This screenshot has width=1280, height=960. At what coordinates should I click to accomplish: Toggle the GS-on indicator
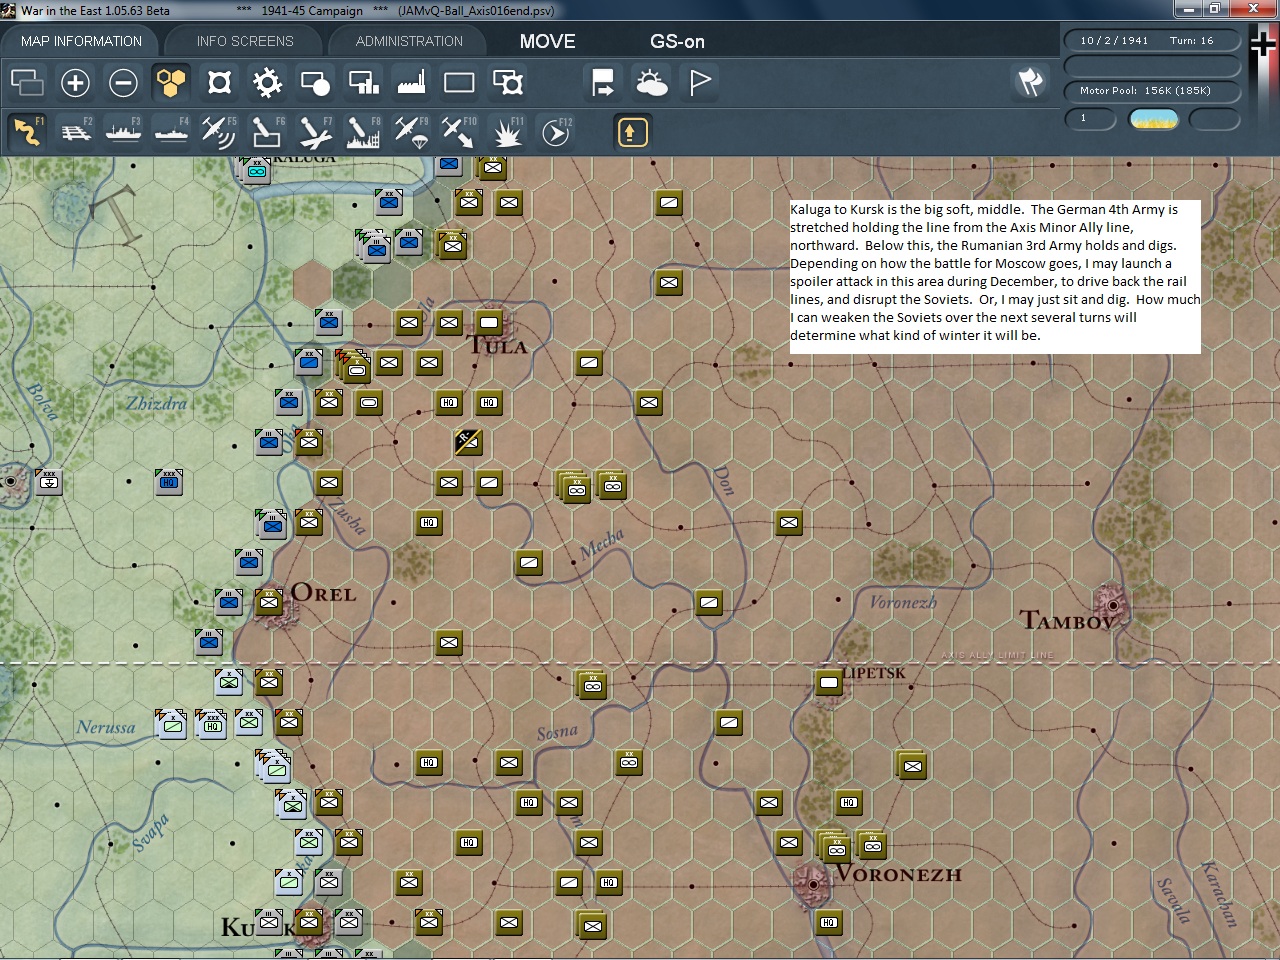pyautogui.click(x=677, y=41)
